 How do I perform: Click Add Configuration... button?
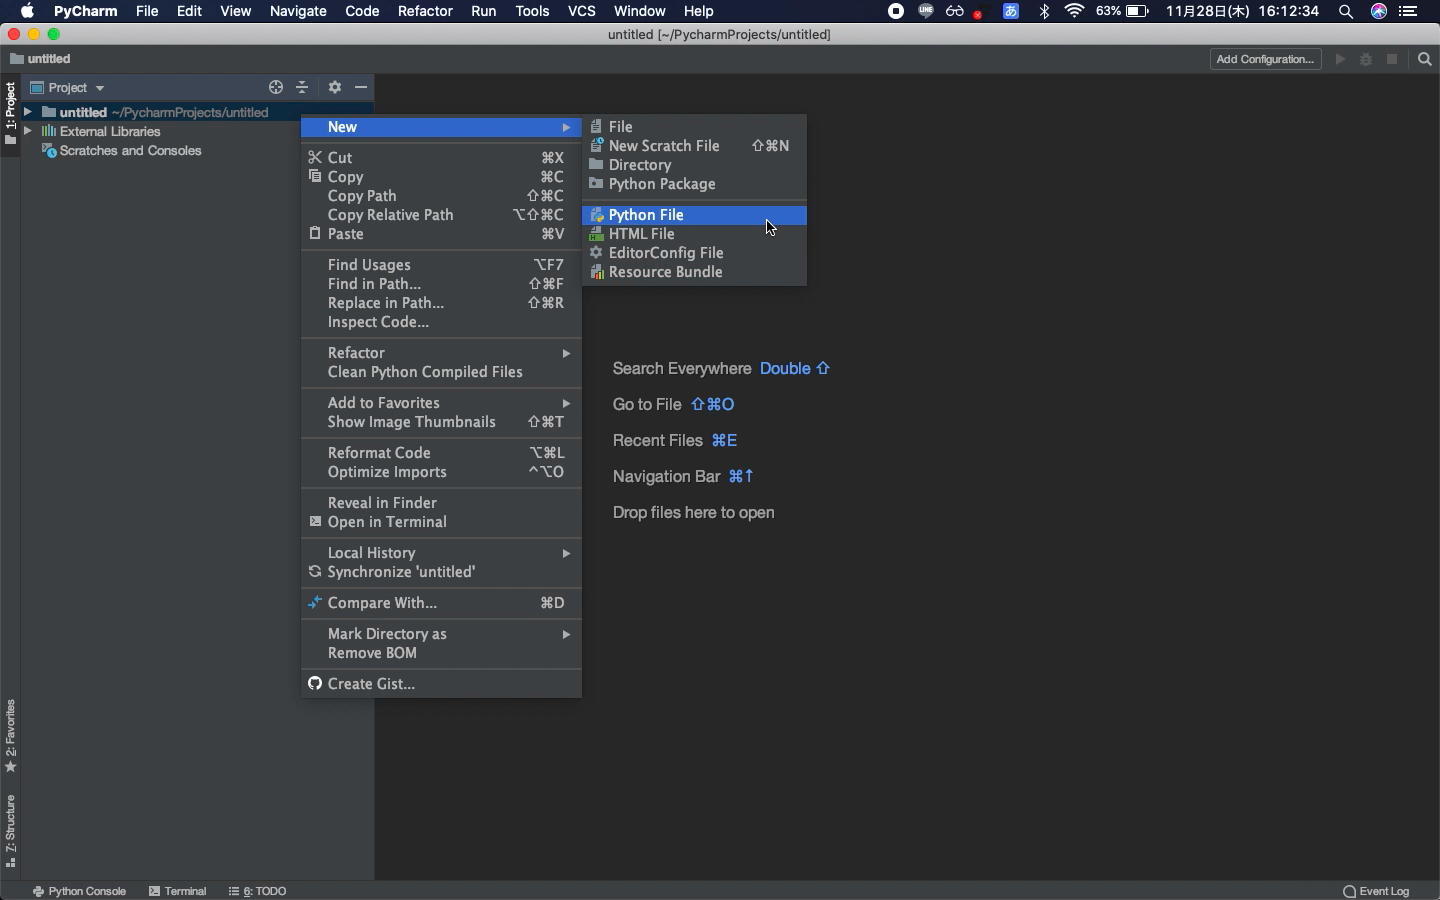click(1265, 59)
